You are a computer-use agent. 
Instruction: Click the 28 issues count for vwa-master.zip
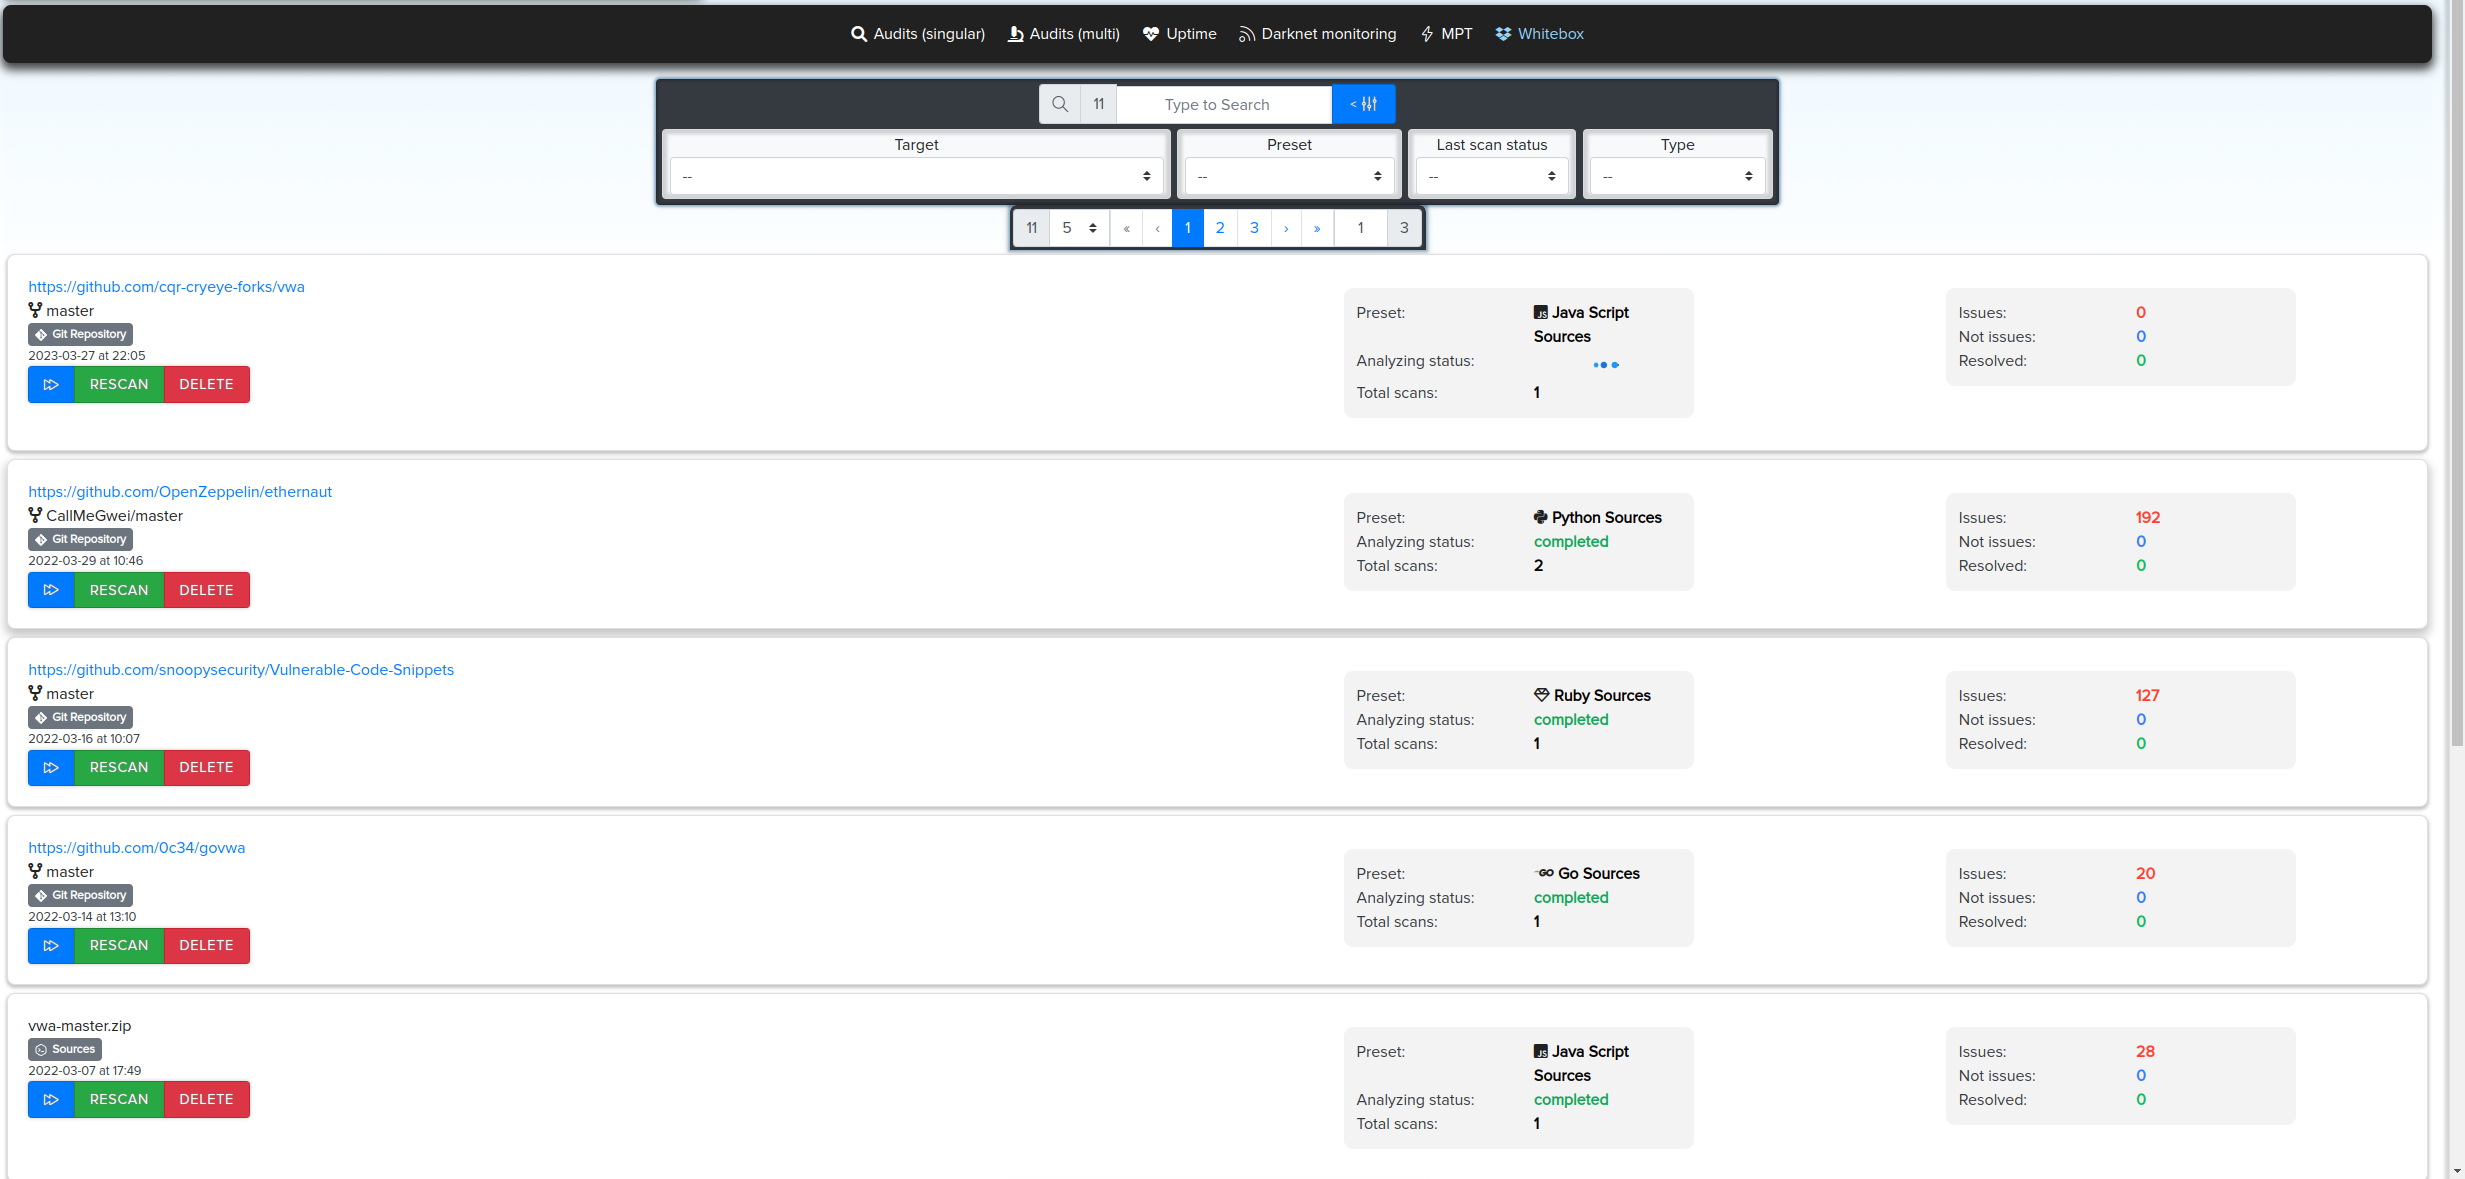[x=2146, y=1051]
